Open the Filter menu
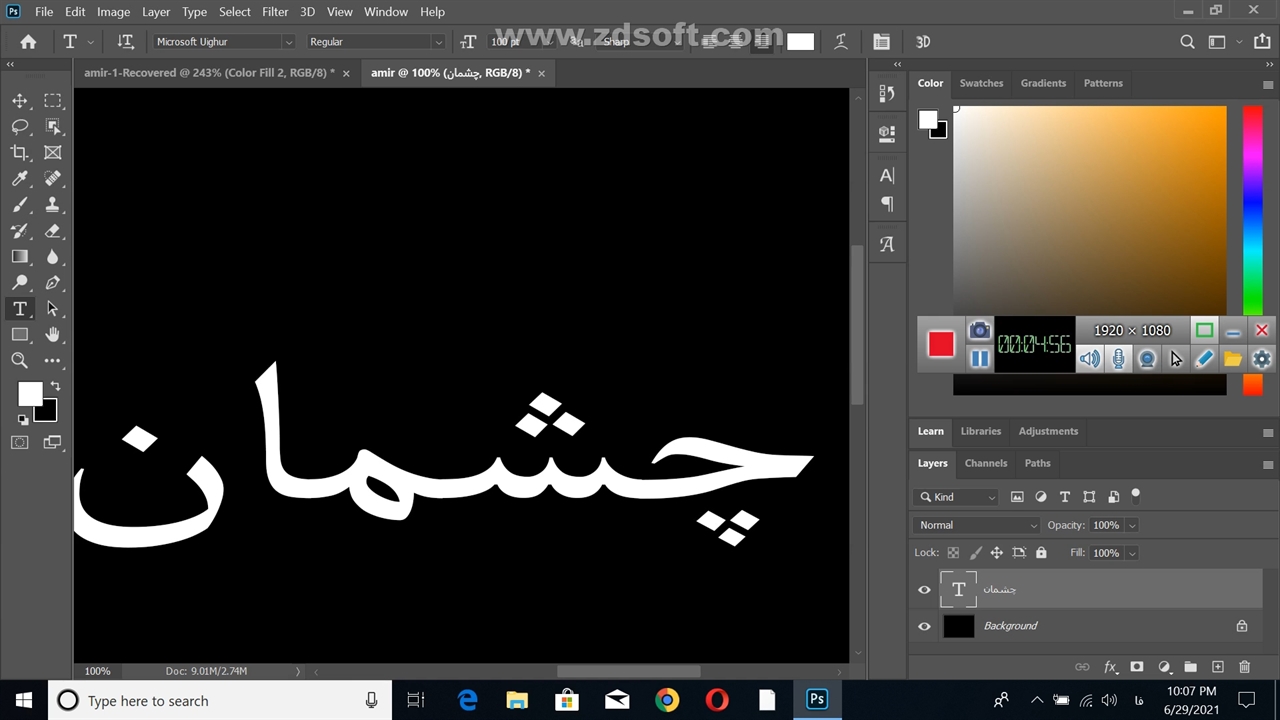The image size is (1280, 720). pos(275,12)
